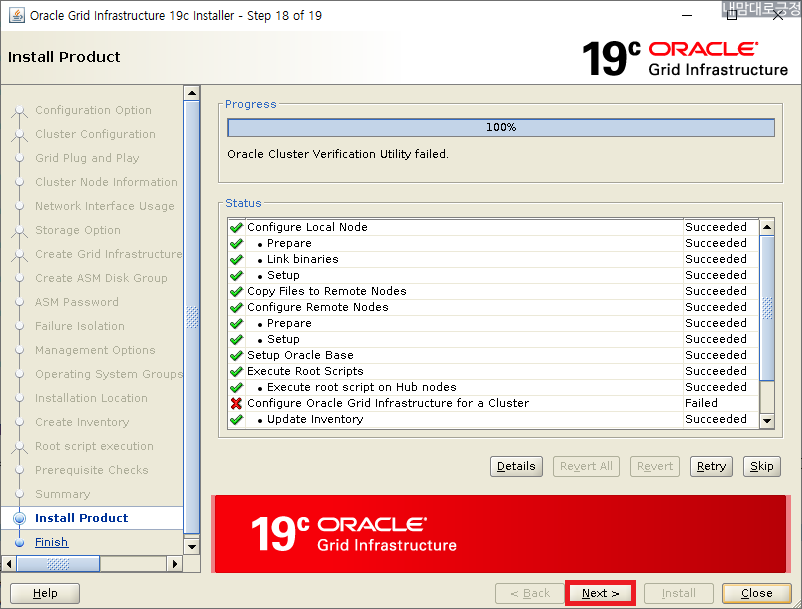
Task: Click green check beside Execute Root Scripts
Action: (x=236, y=372)
